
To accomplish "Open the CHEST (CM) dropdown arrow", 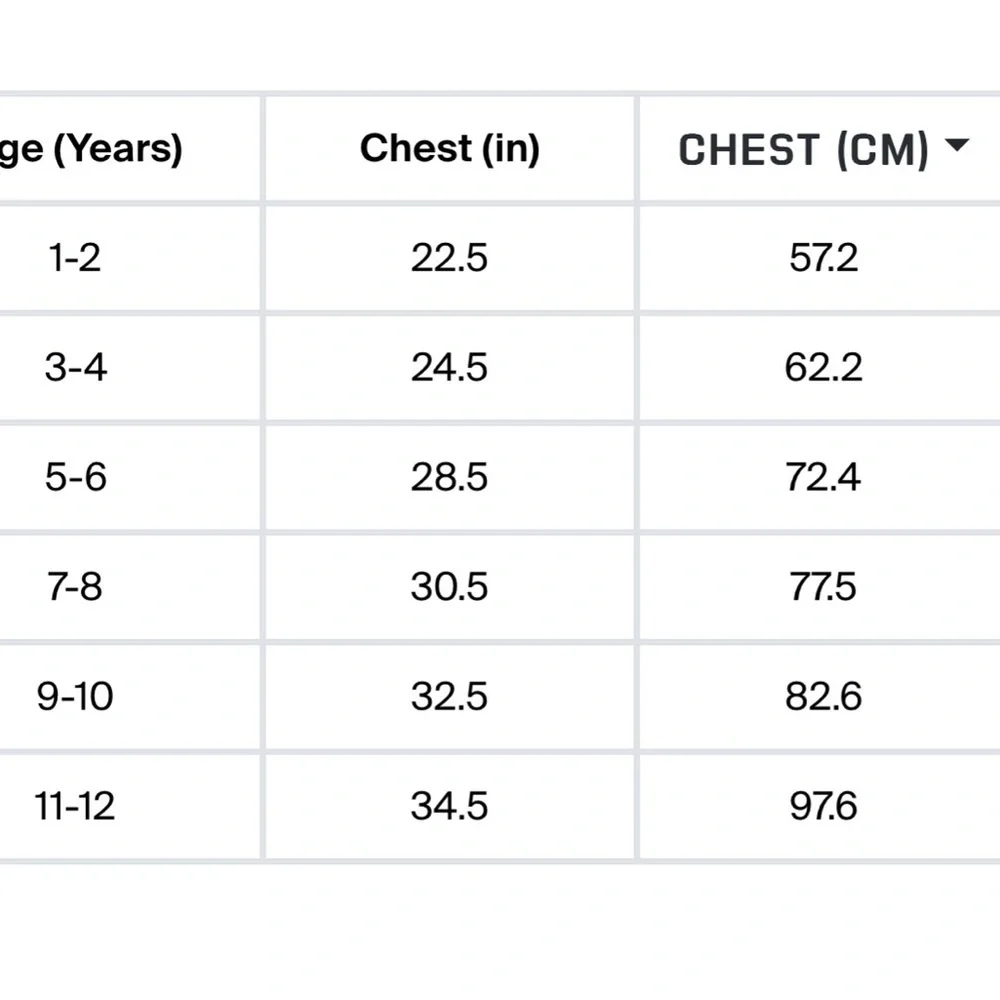I will pyautogui.click(x=957, y=145).
